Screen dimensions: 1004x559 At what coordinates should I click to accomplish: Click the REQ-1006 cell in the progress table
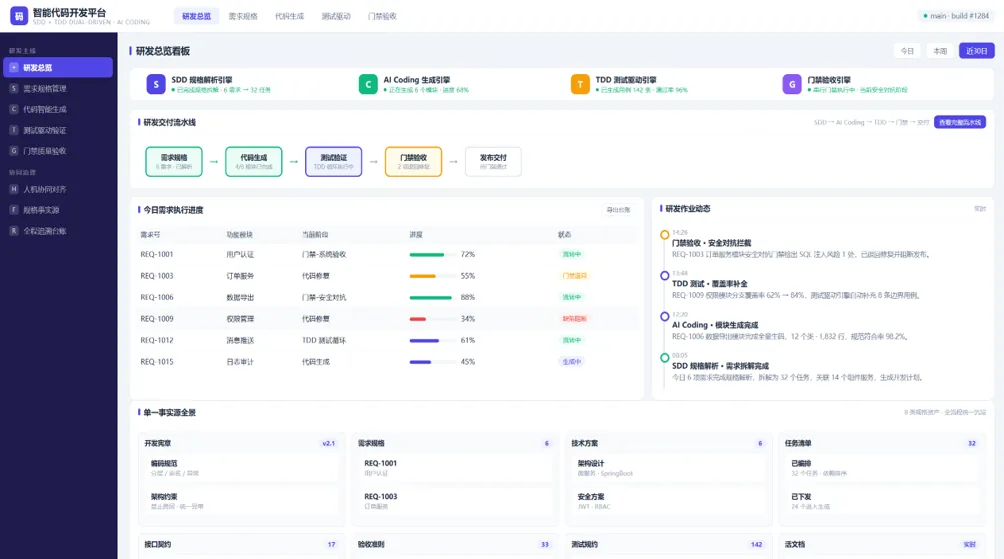[157, 297]
